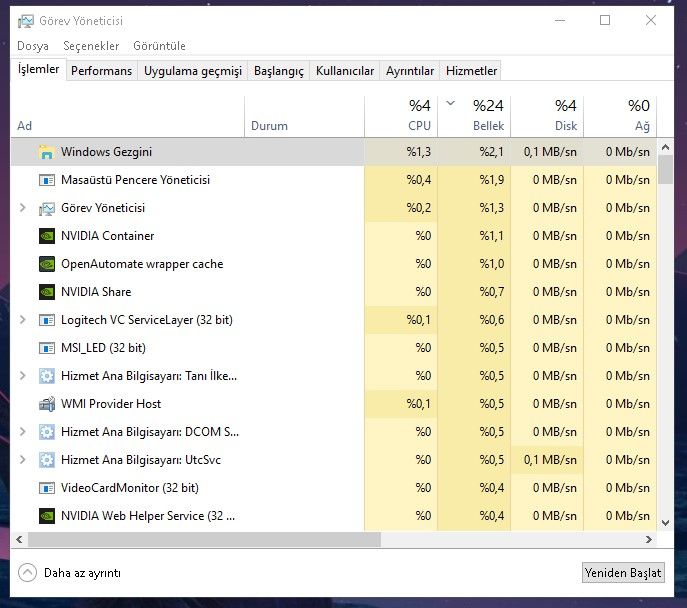The height and width of the screenshot is (608, 687).
Task: Click the vertical scrollbar up arrow
Action: (666, 147)
